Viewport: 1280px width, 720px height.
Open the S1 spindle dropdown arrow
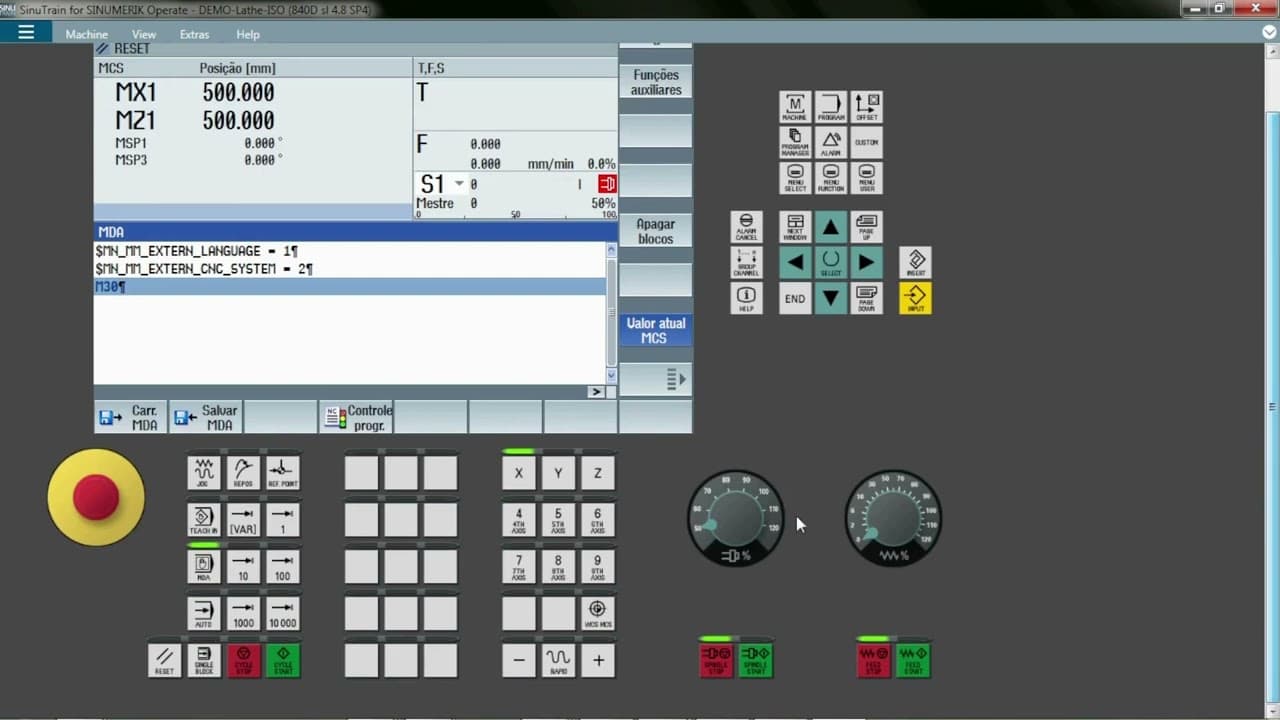(459, 184)
